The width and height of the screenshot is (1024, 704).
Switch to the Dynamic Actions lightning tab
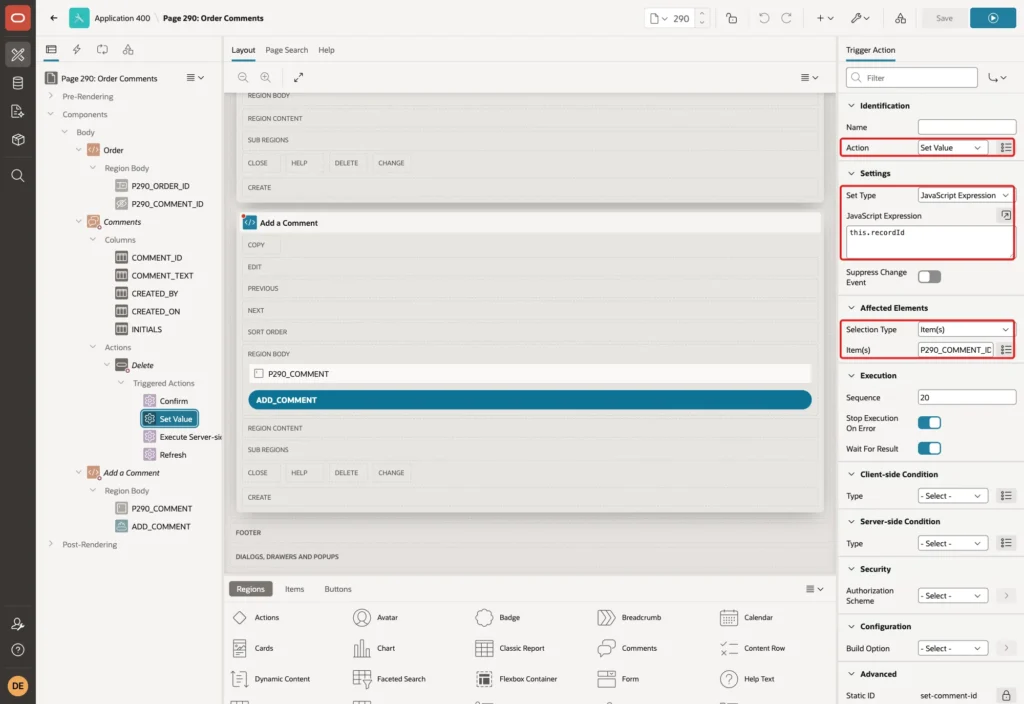[76, 50]
